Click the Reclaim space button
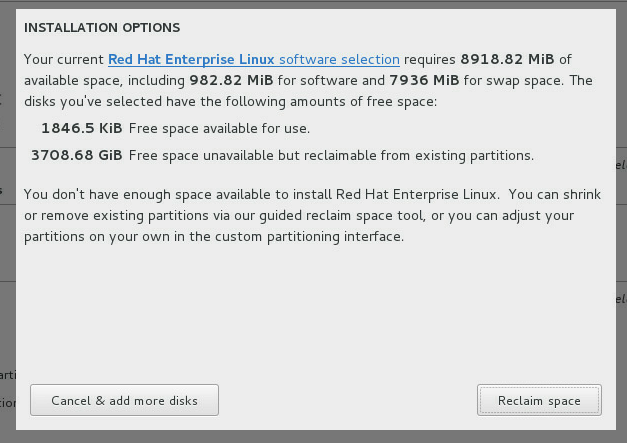Image resolution: width=627 pixels, height=443 pixels. pyautogui.click(x=539, y=400)
